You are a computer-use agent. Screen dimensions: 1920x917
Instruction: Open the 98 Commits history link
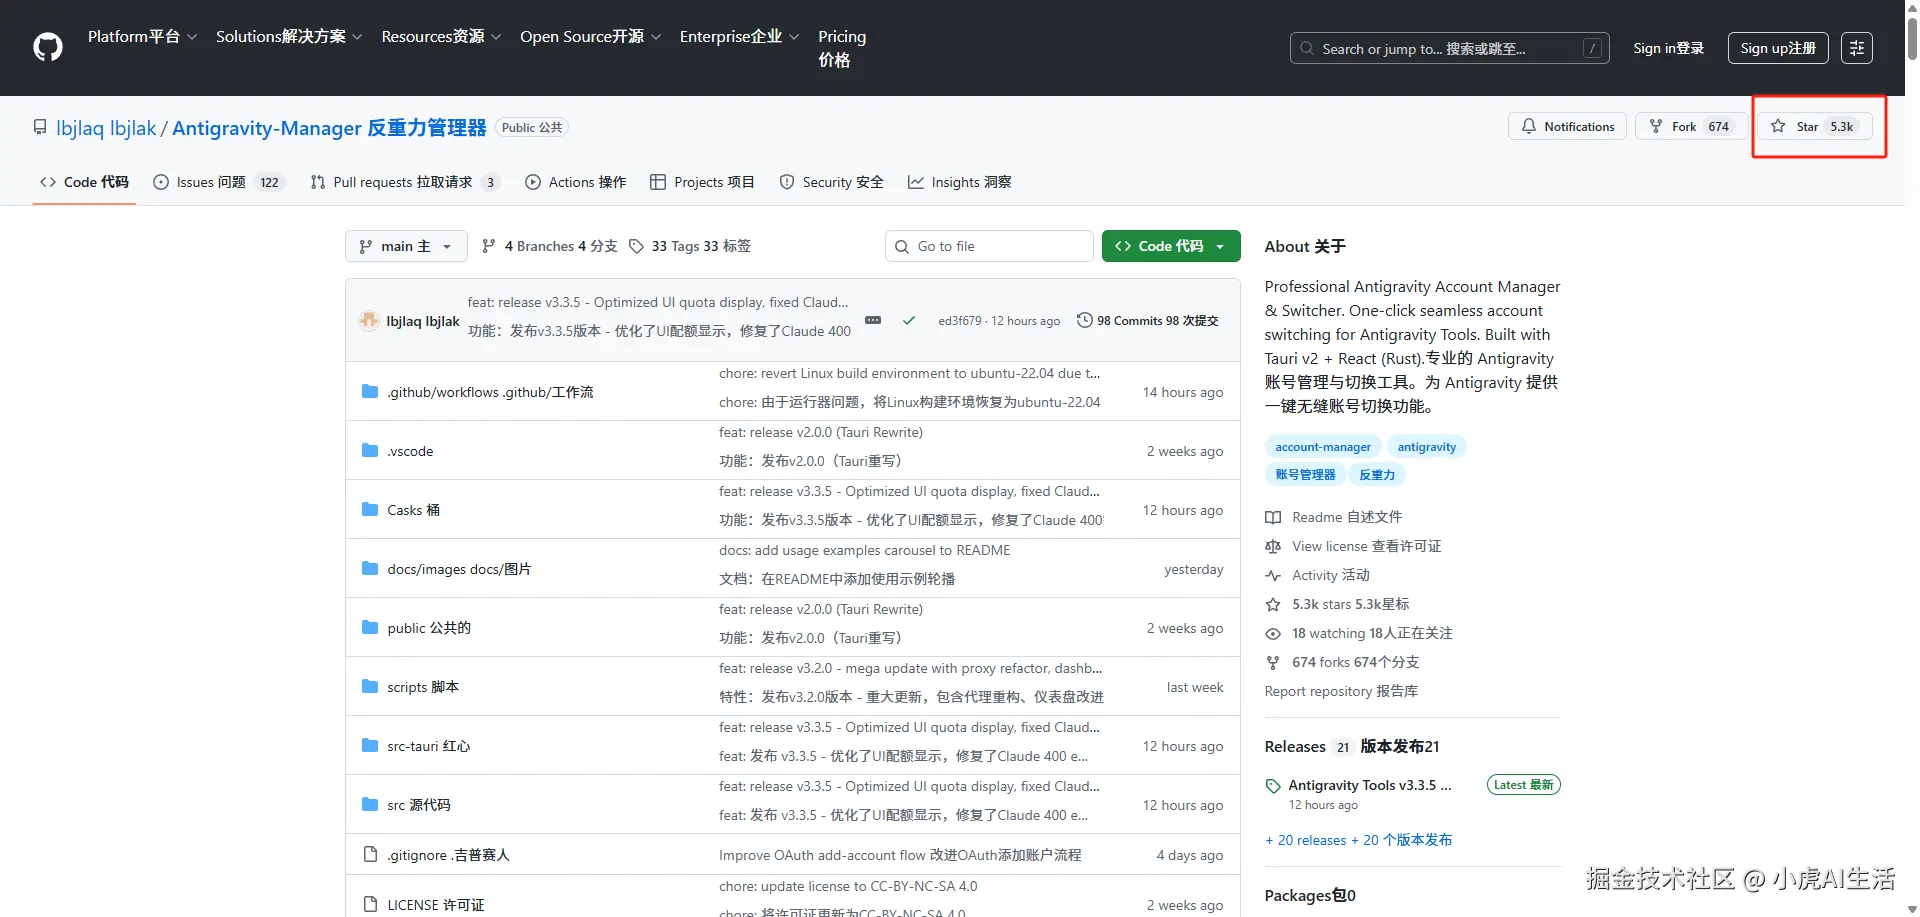1148,320
